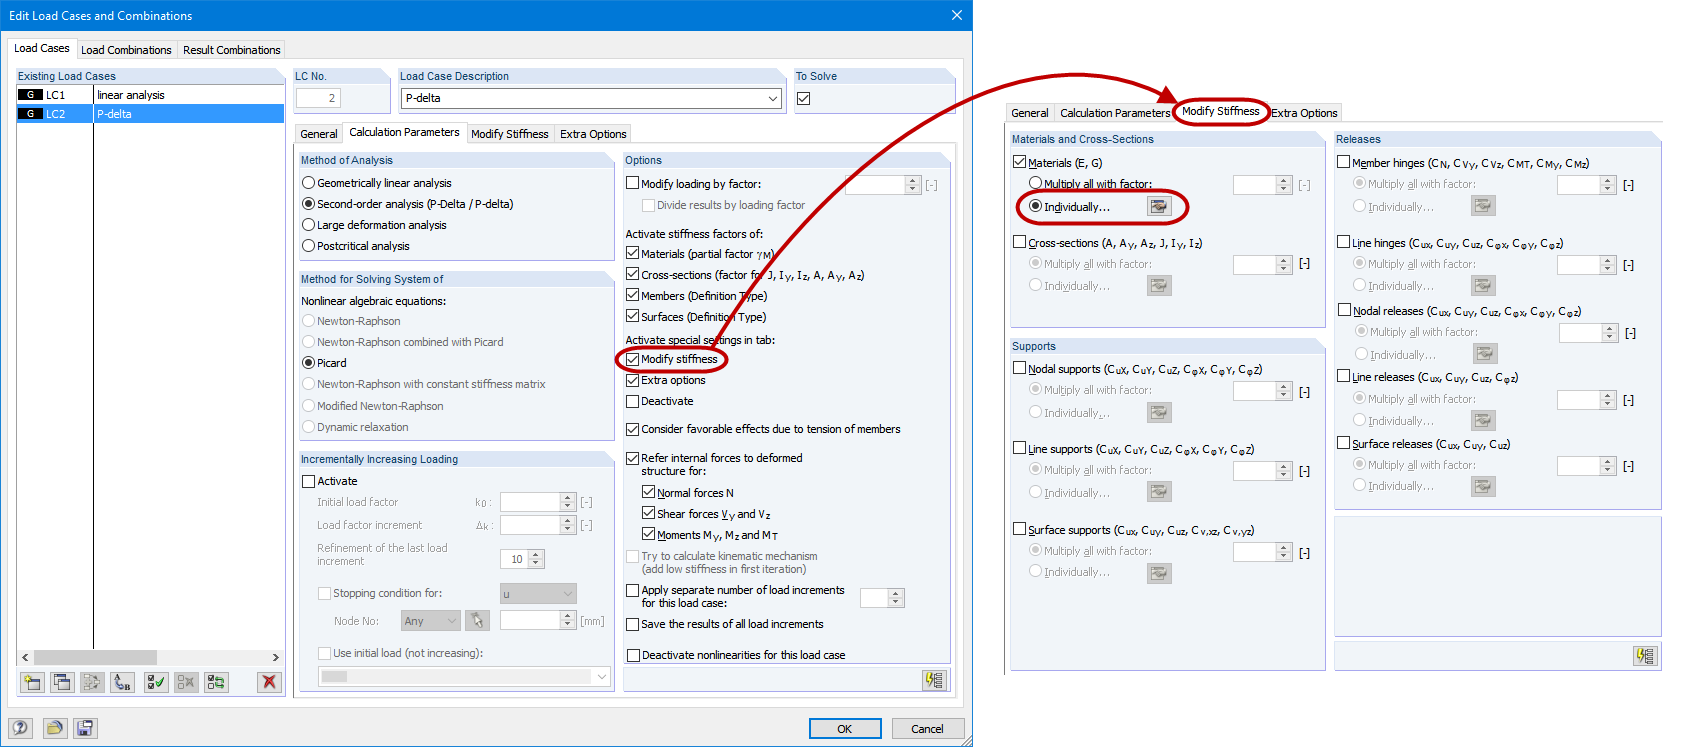The width and height of the screenshot is (1681, 747).
Task: Click Surface supports Individually edit icon
Action: click(1159, 573)
